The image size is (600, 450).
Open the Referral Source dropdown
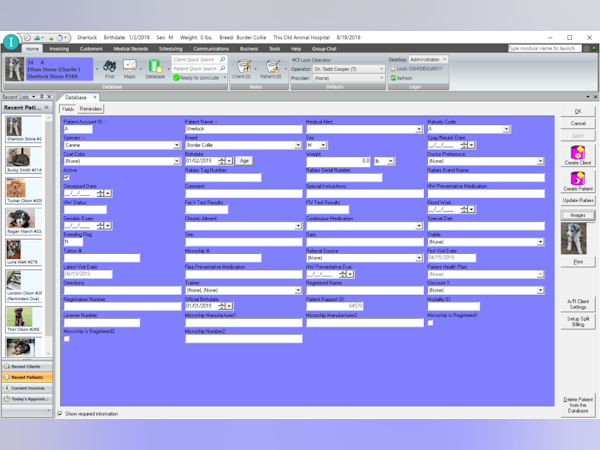coord(419,258)
